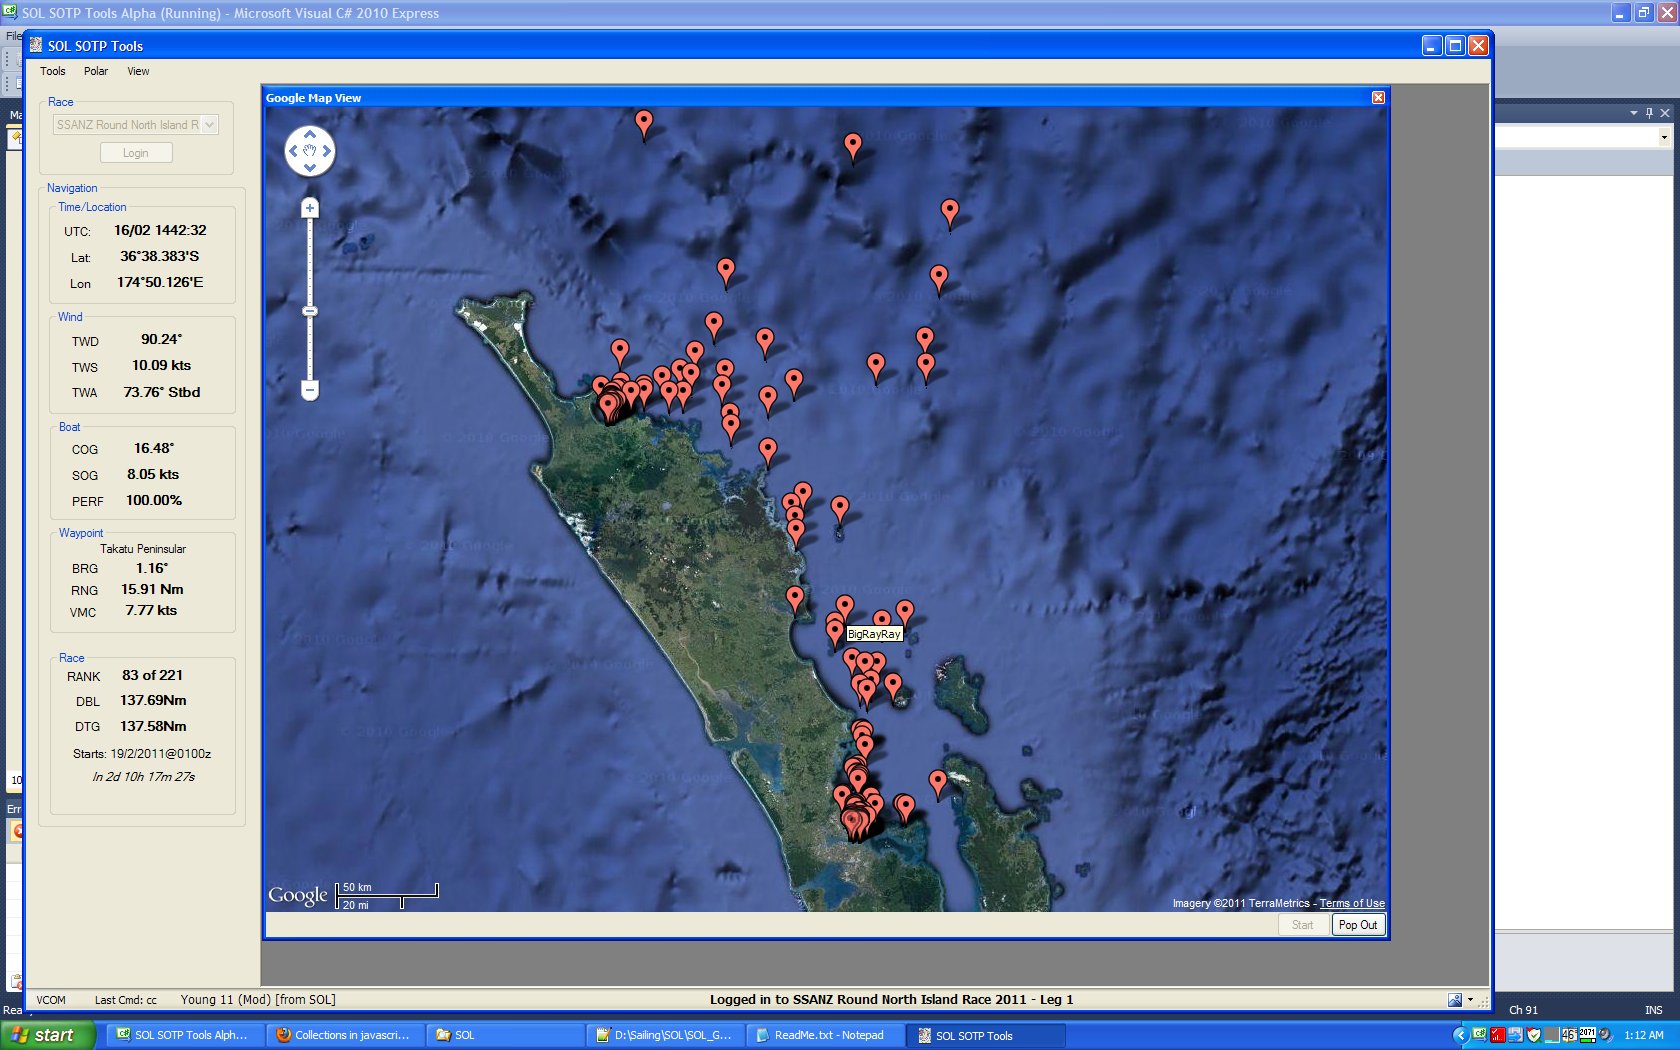
Task: Click the hand icon in pan control center
Action: coord(310,151)
